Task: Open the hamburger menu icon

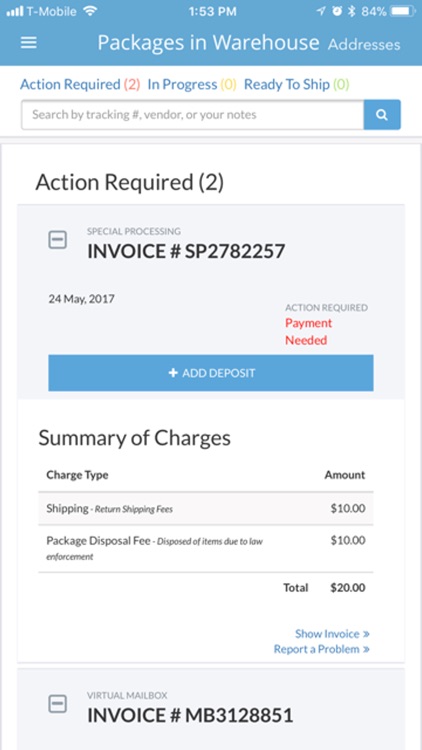Action: point(29,43)
